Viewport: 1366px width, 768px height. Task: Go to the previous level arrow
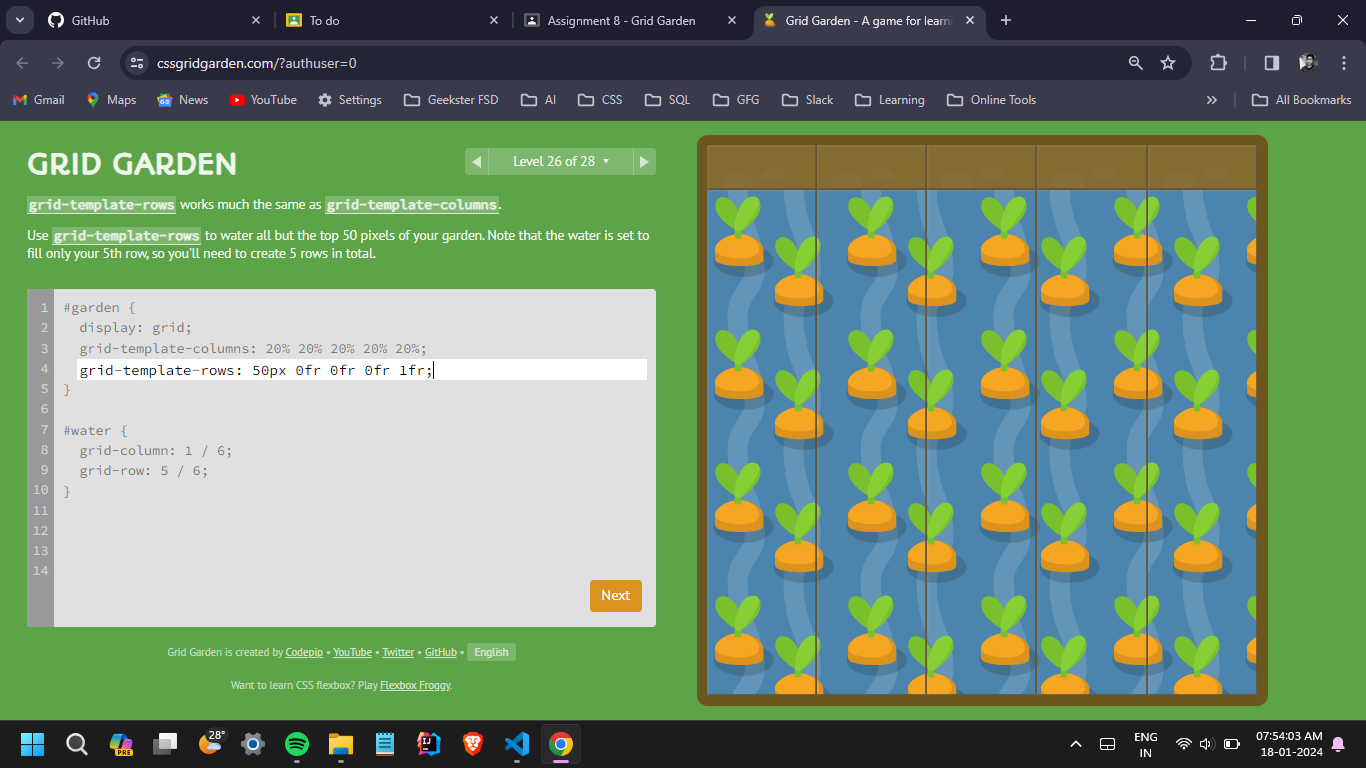476,161
